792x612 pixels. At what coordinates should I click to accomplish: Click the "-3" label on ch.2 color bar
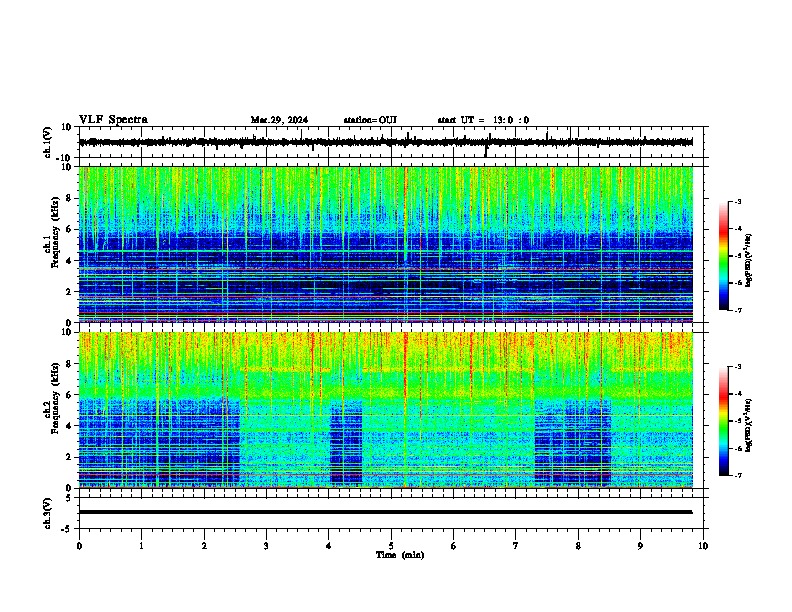(738, 367)
